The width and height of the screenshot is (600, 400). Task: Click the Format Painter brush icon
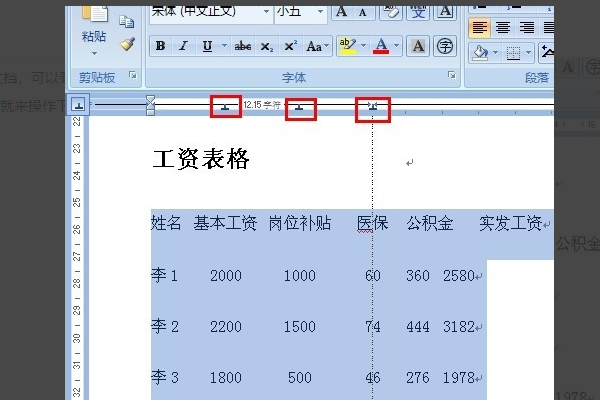tap(127, 44)
